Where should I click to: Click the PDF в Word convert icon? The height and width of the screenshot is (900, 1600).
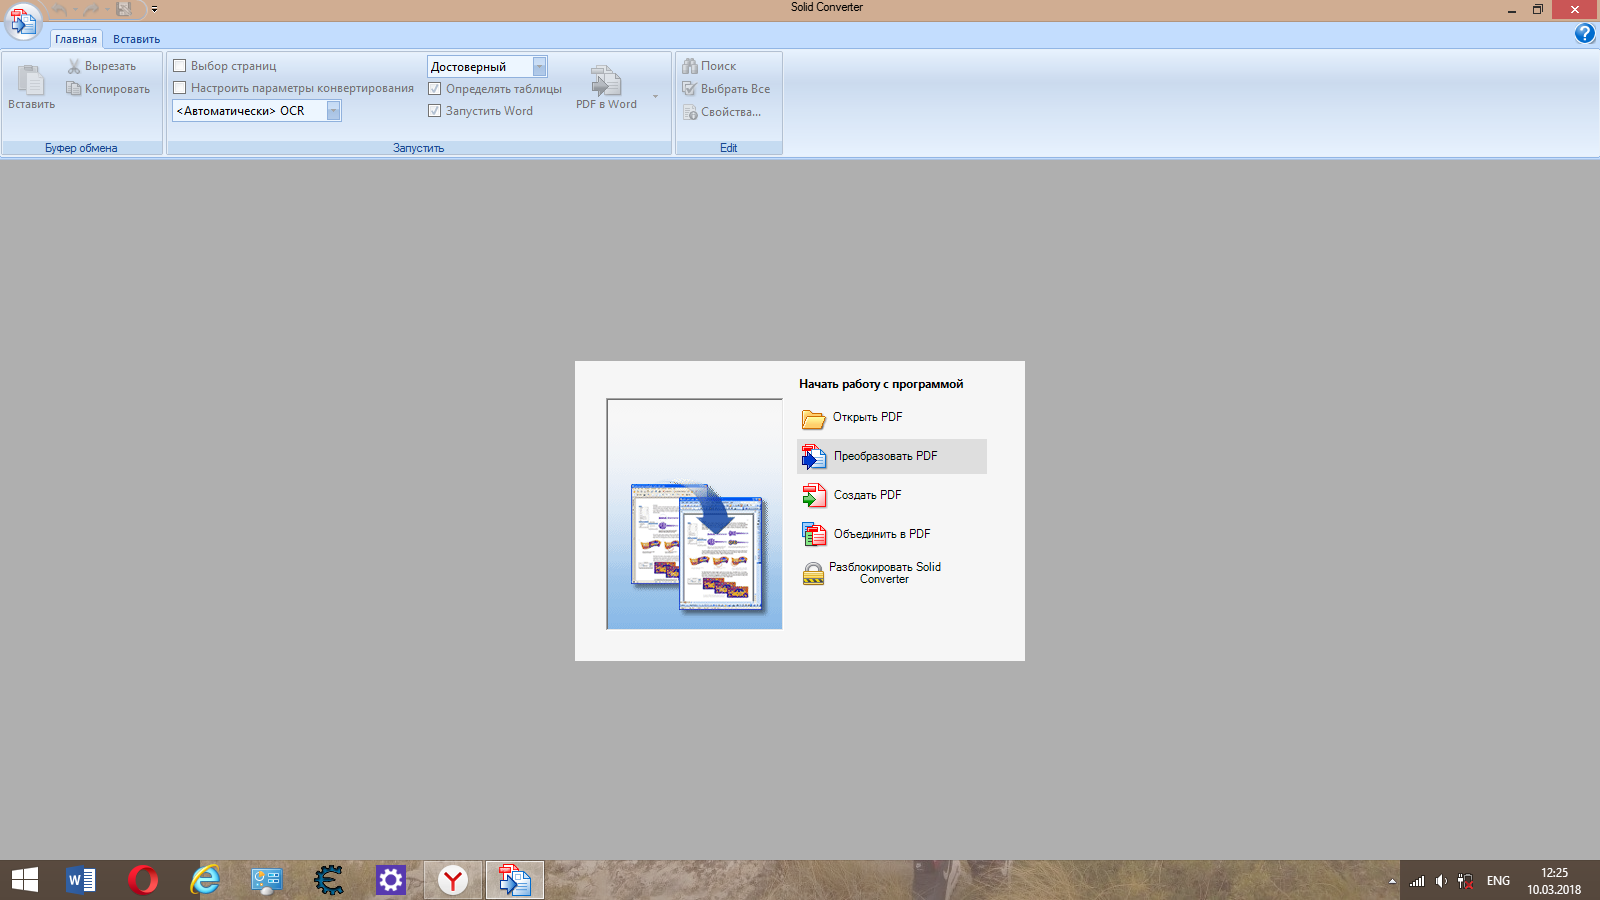[606, 80]
